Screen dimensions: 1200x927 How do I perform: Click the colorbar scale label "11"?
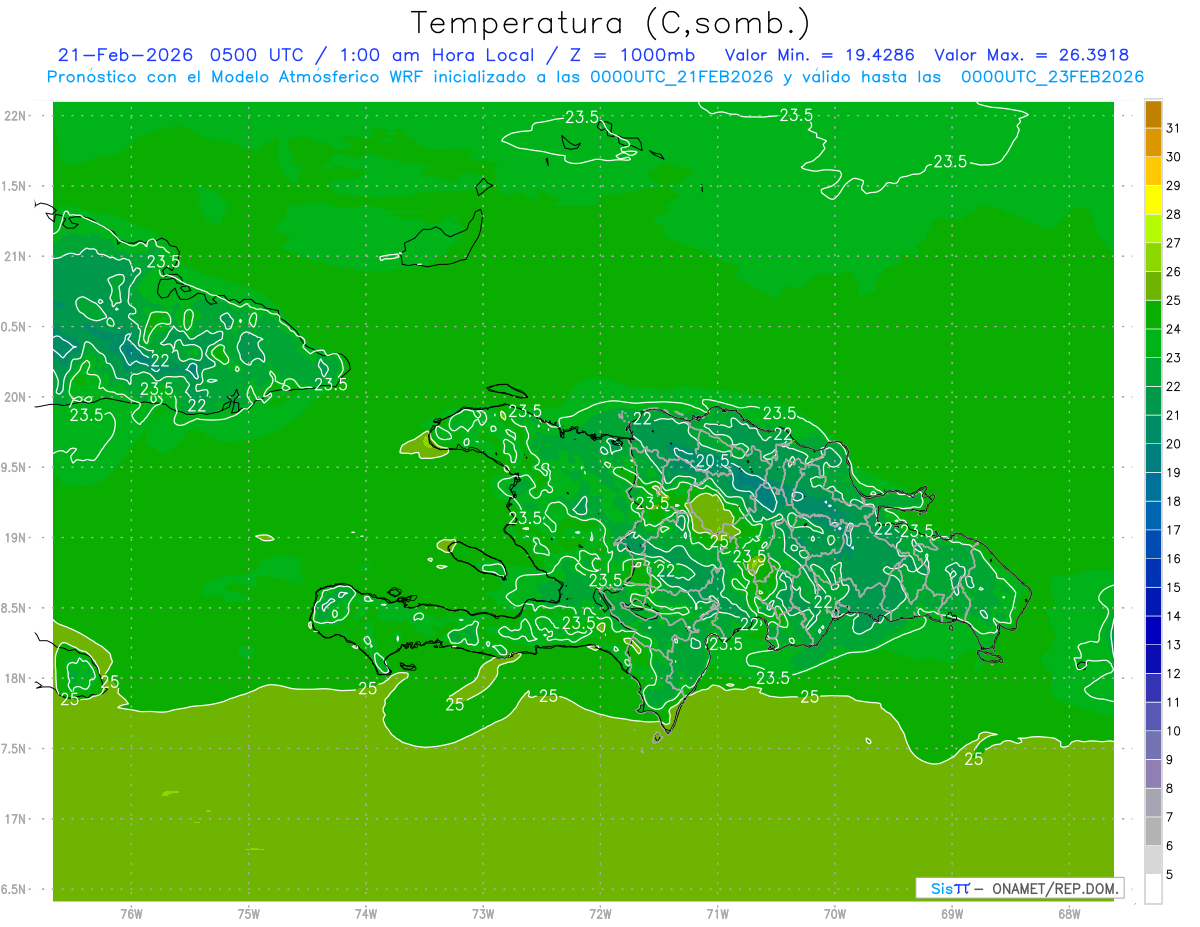[x=1174, y=702]
